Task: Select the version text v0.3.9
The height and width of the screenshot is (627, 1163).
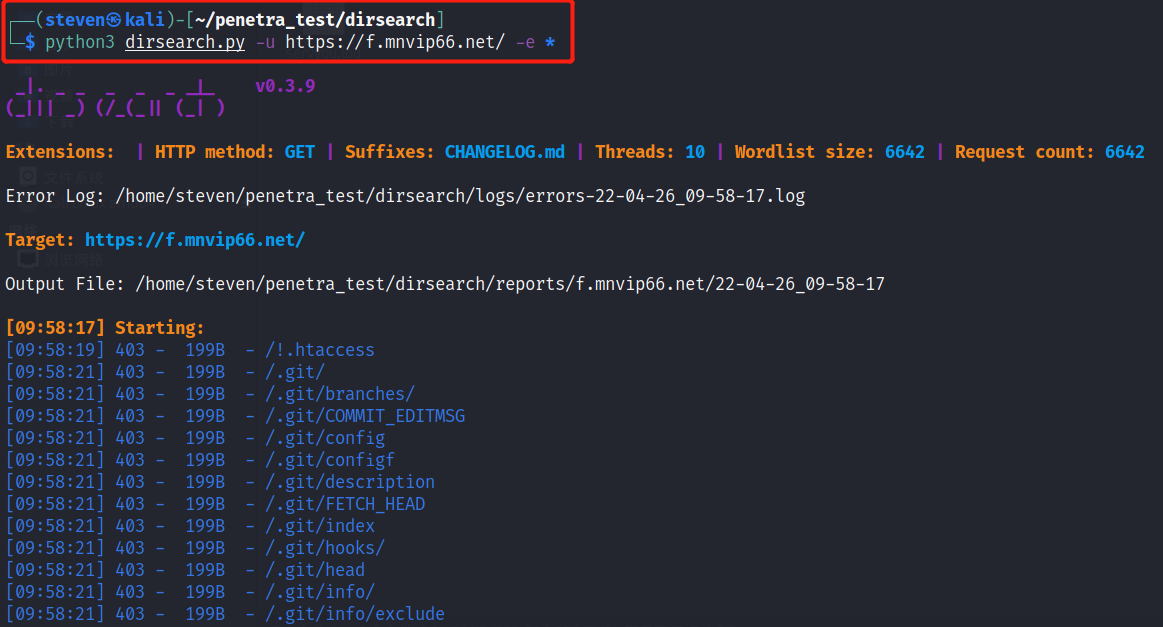Action: [x=285, y=86]
